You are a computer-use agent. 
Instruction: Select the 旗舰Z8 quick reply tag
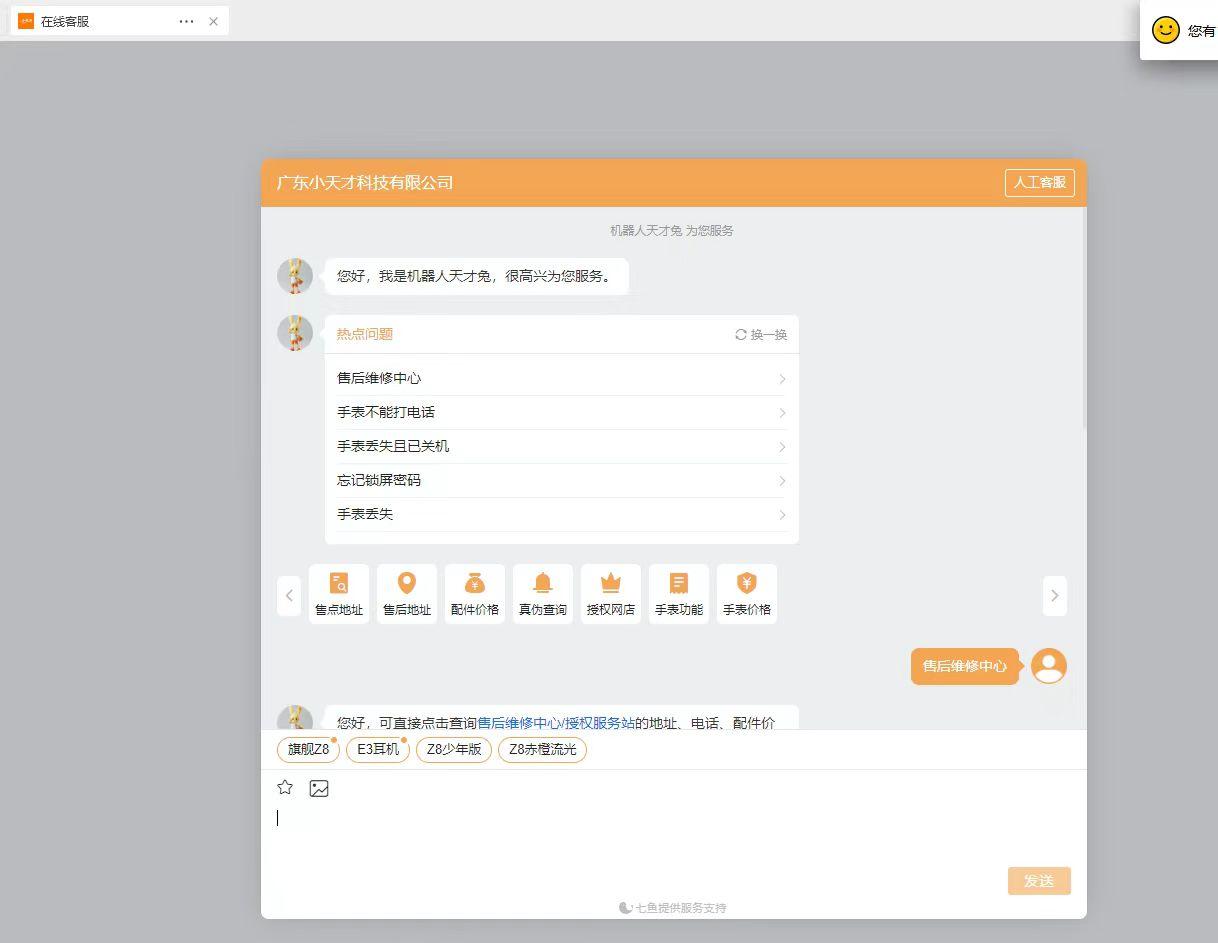[307, 749]
